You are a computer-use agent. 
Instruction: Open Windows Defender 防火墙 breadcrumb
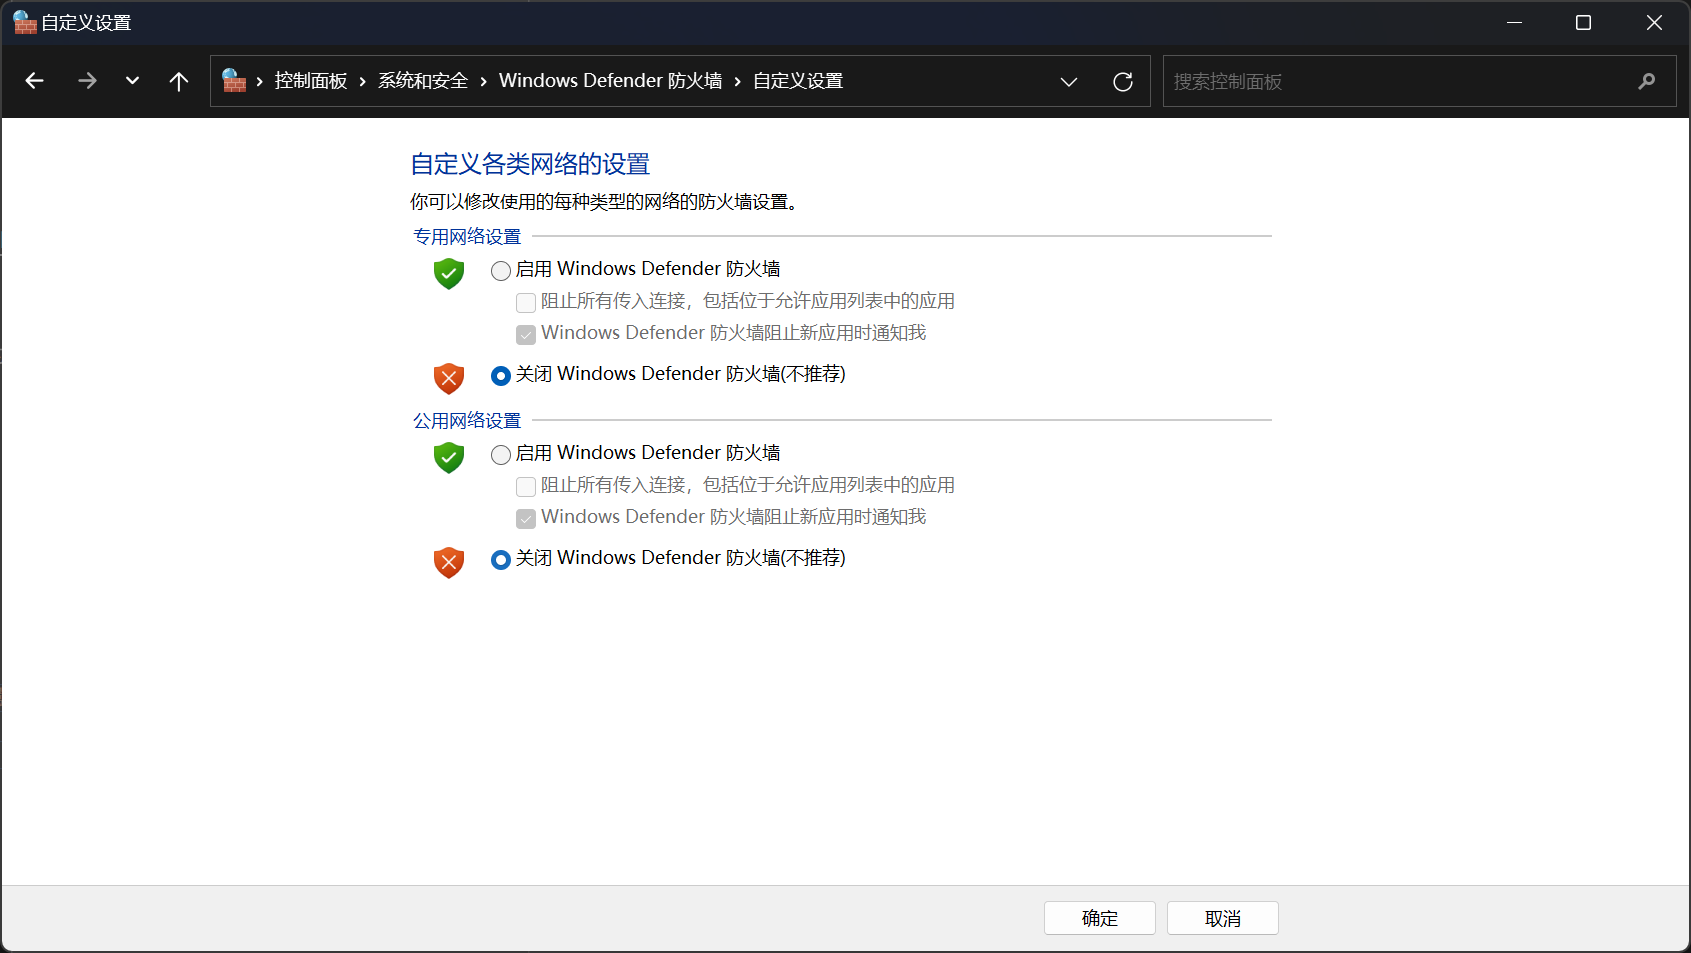pos(610,81)
